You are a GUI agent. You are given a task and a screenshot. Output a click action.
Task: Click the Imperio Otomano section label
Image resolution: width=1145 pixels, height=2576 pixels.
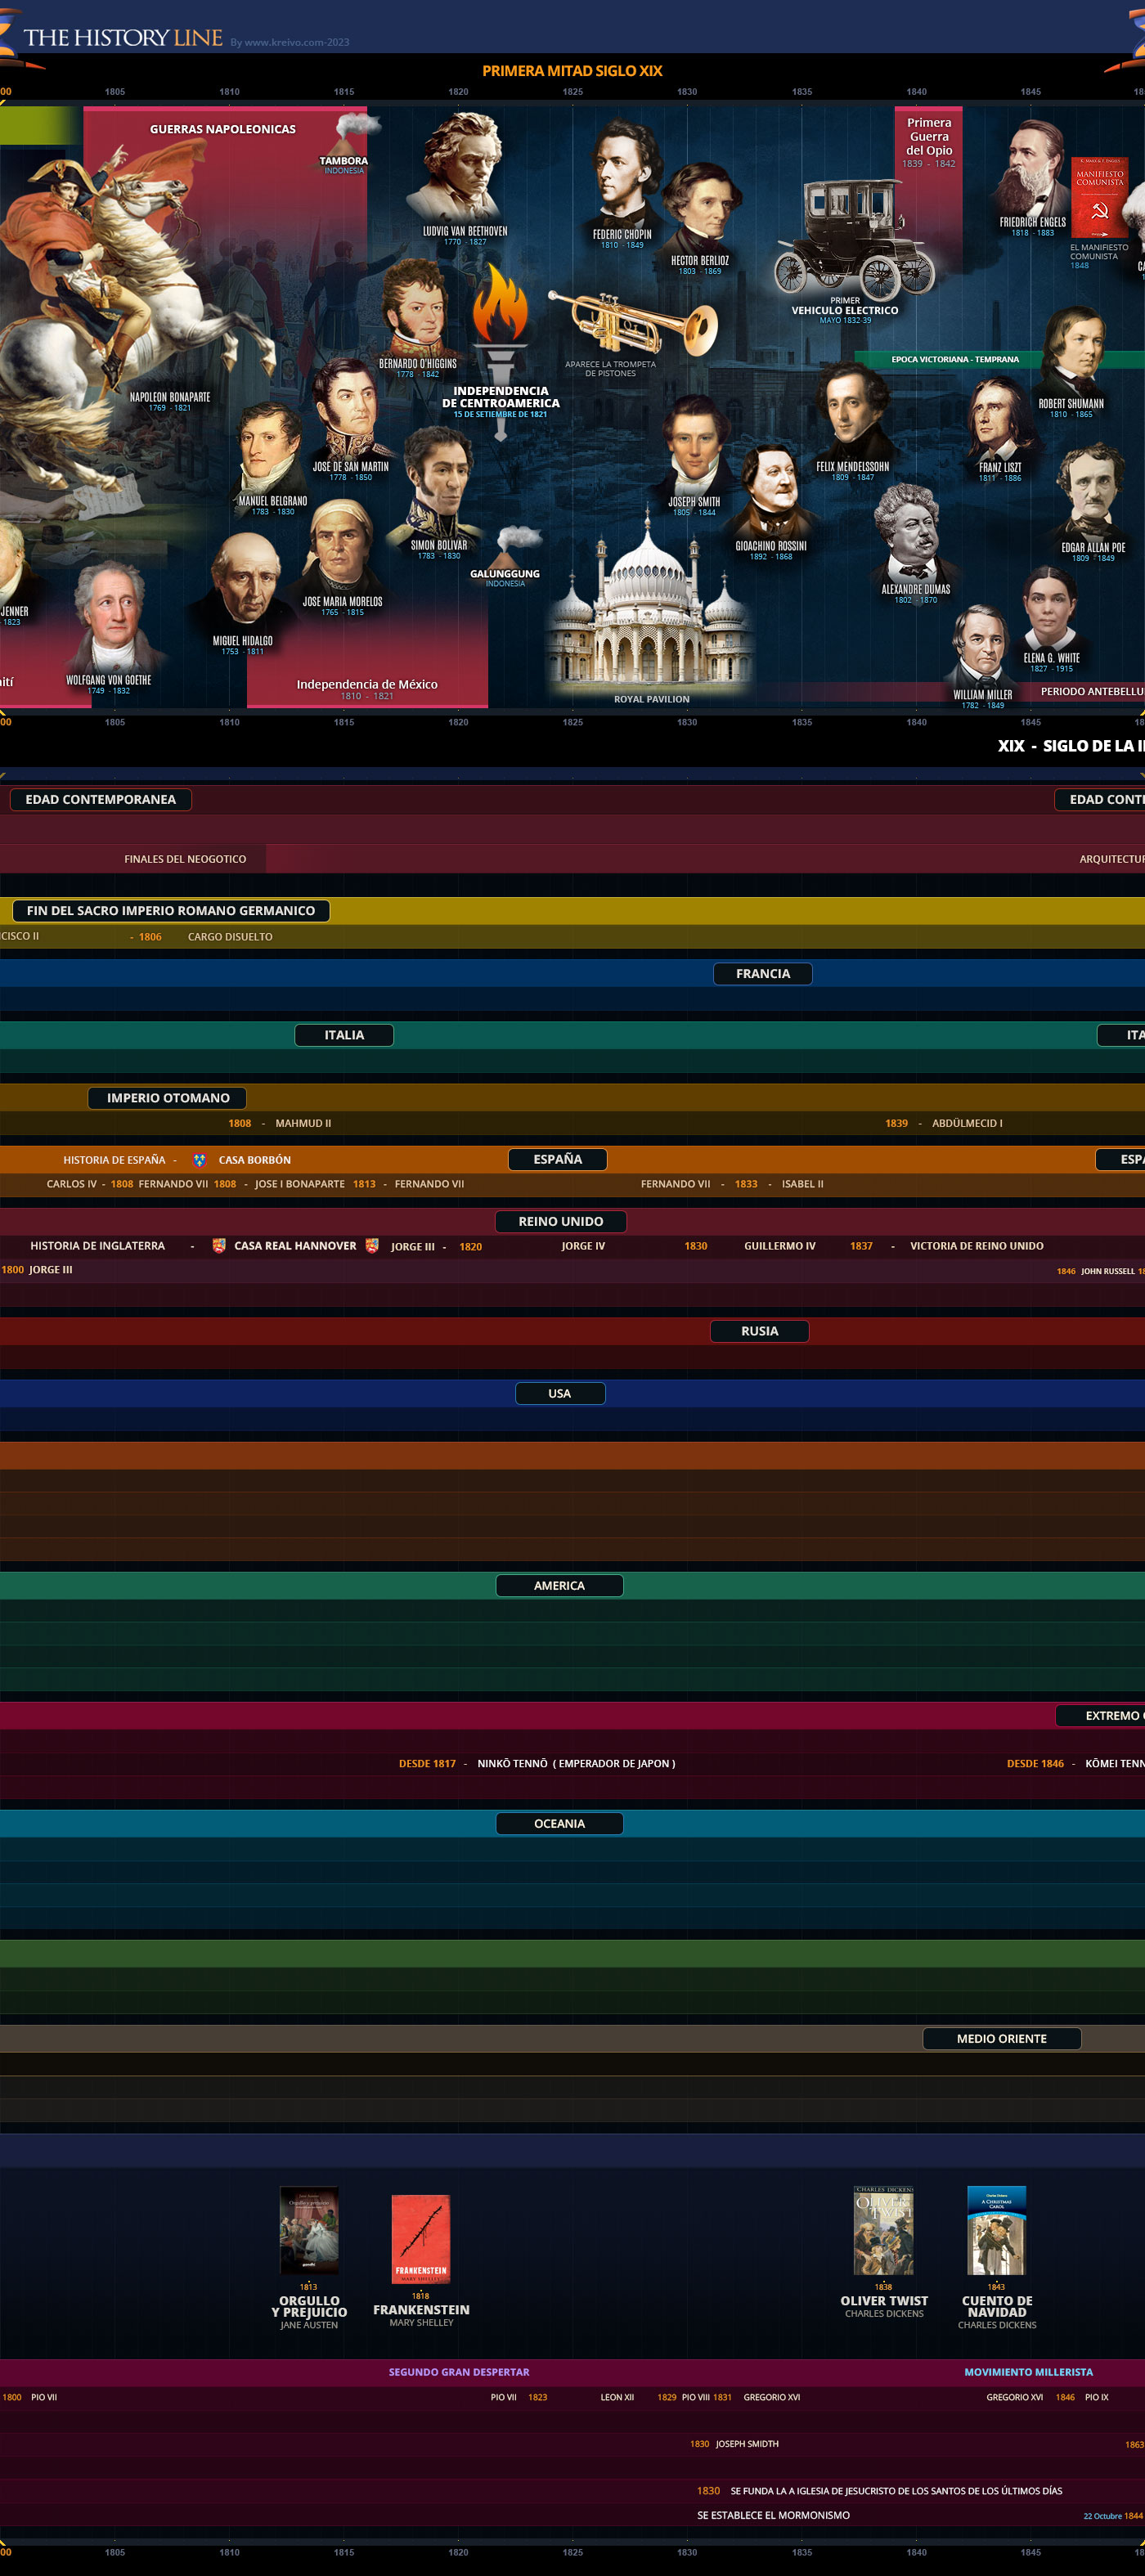(x=168, y=1098)
